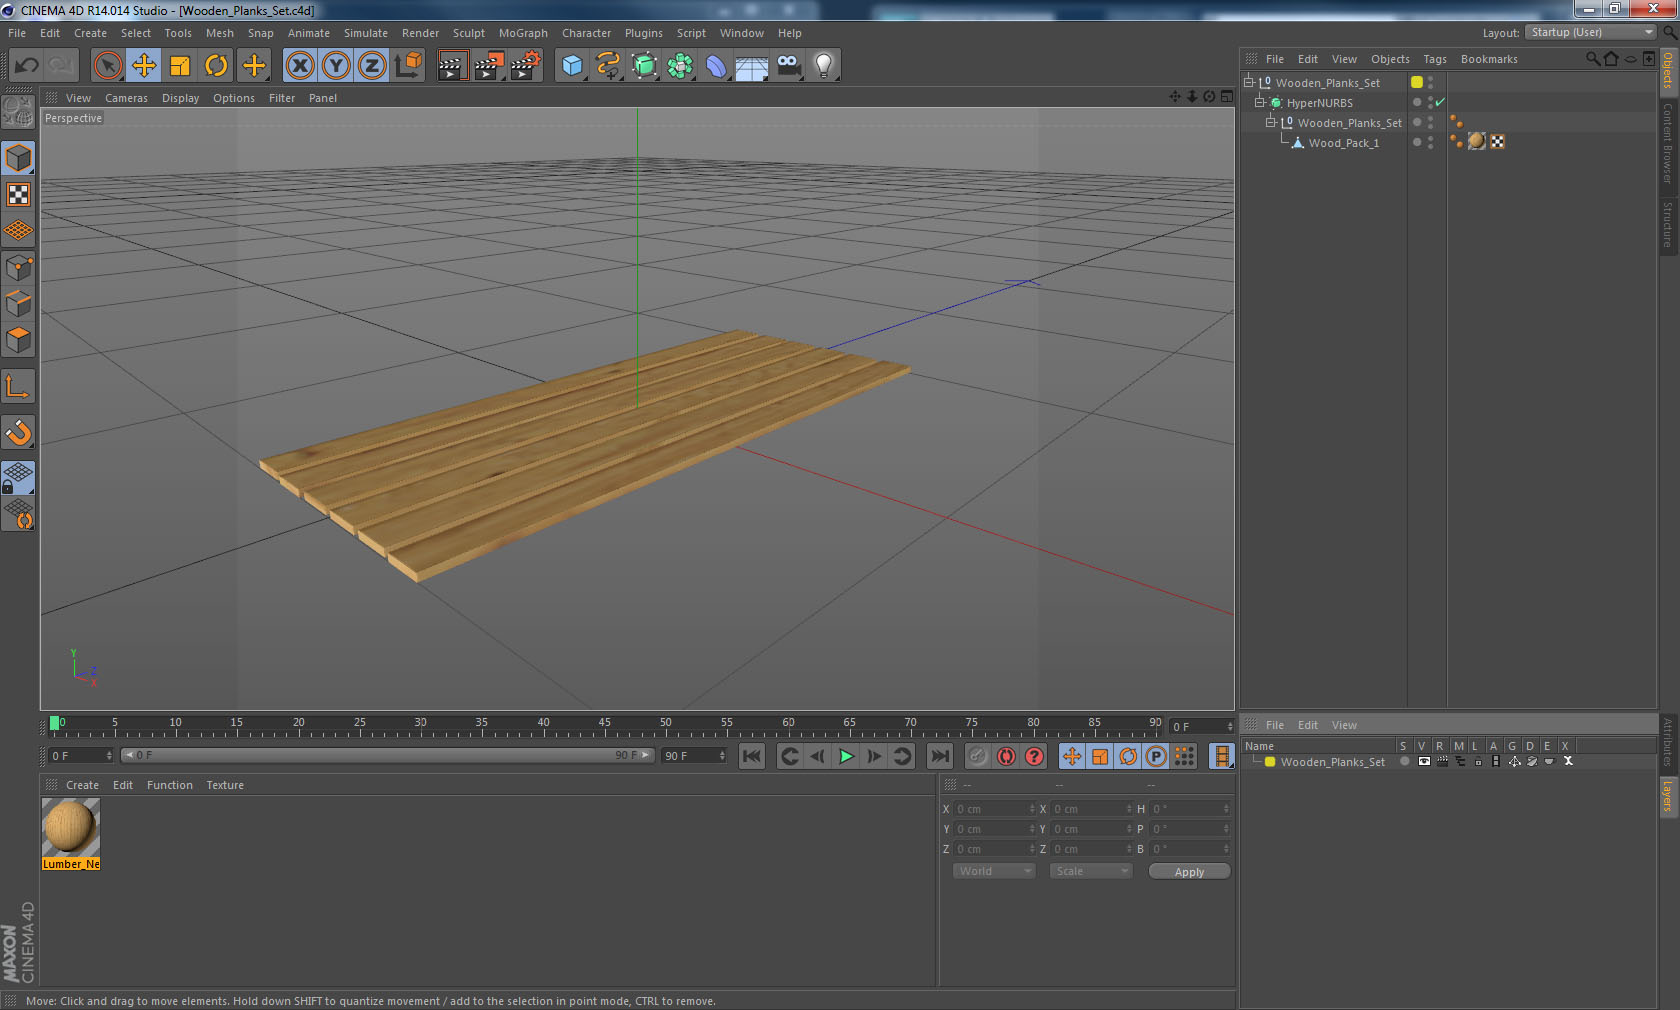Click material tag on Wood_Pack_1

[x=1477, y=142]
